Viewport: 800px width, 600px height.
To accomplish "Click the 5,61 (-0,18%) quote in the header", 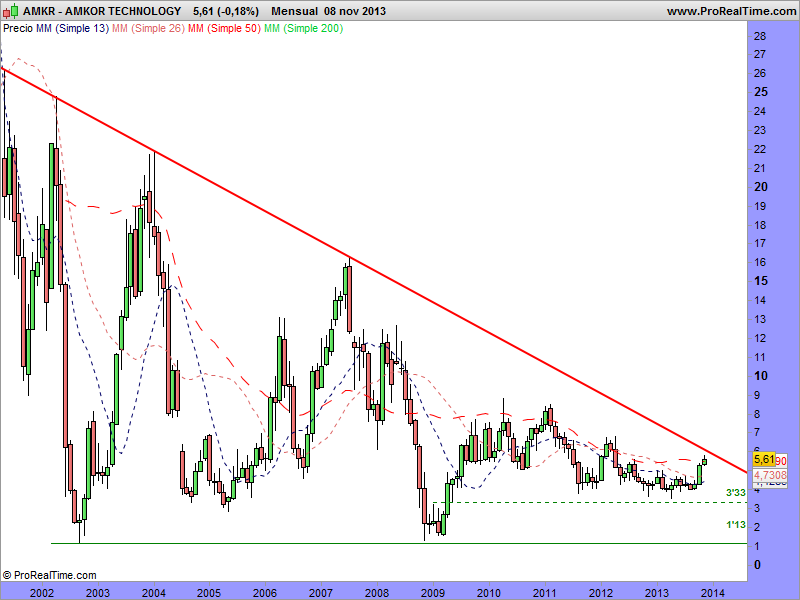I will point(226,11).
